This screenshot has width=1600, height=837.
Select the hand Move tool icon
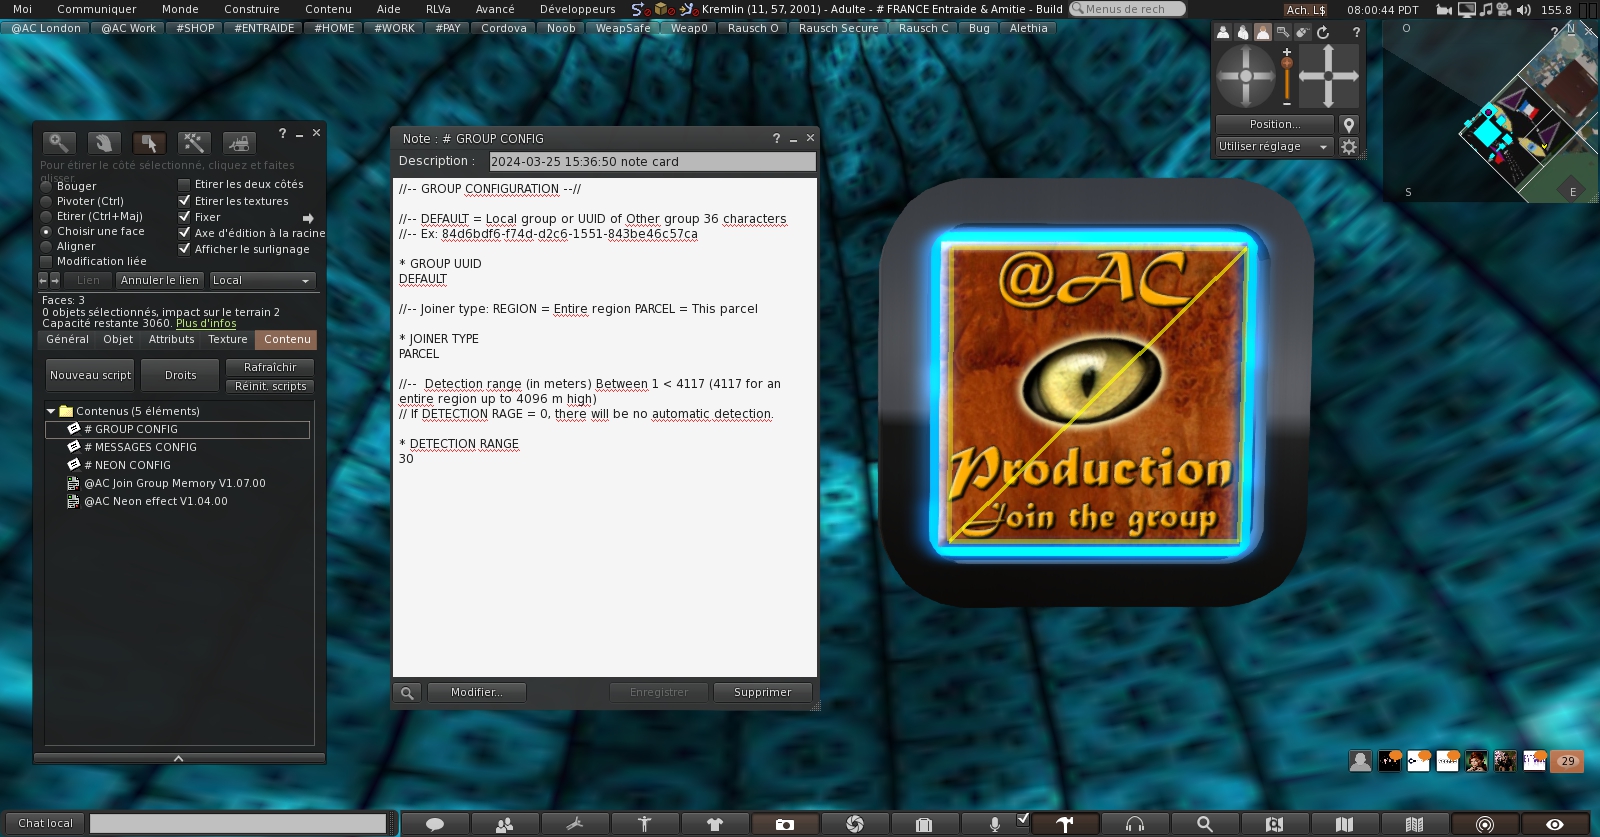pyautogui.click(x=103, y=143)
